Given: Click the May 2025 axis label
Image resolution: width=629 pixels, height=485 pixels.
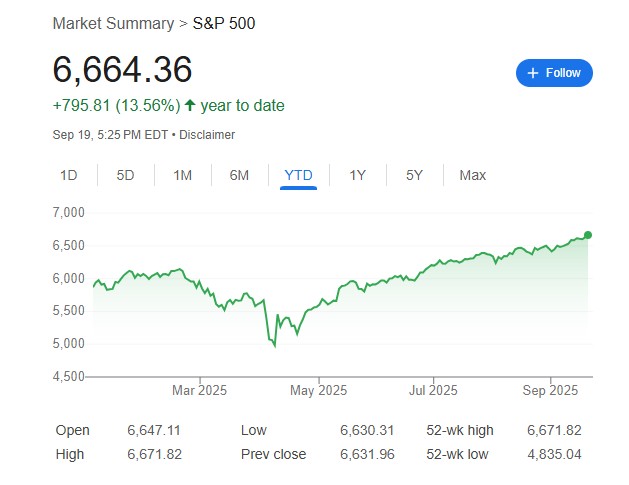Looking at the screenshot, I should pos(318,390).
